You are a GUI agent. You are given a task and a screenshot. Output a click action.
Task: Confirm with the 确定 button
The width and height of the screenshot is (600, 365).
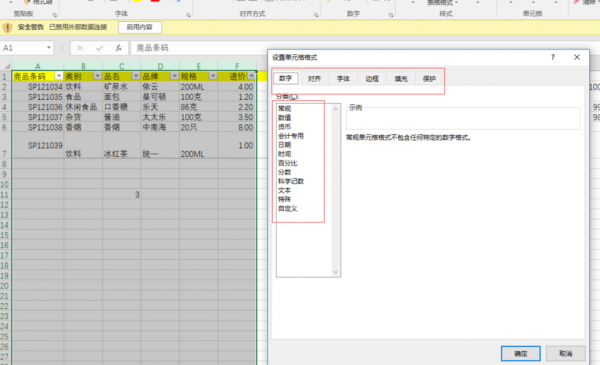click(x=520, y=354)
